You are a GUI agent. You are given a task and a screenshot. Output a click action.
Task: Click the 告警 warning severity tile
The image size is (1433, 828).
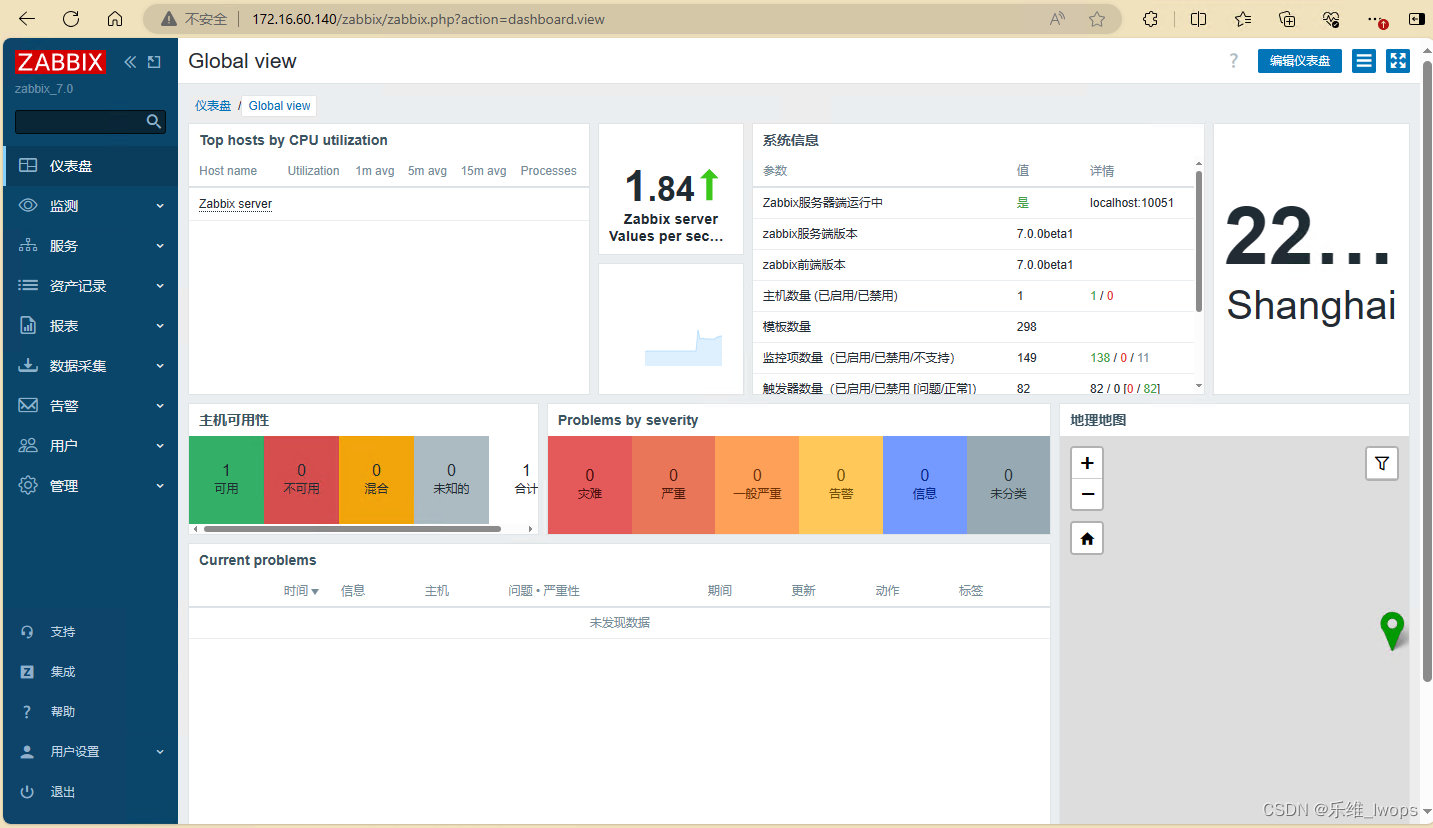841,484
